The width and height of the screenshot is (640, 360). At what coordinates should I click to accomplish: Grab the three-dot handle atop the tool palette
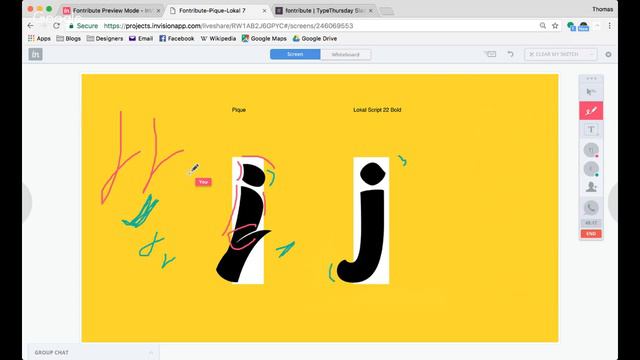pos(591,78)
